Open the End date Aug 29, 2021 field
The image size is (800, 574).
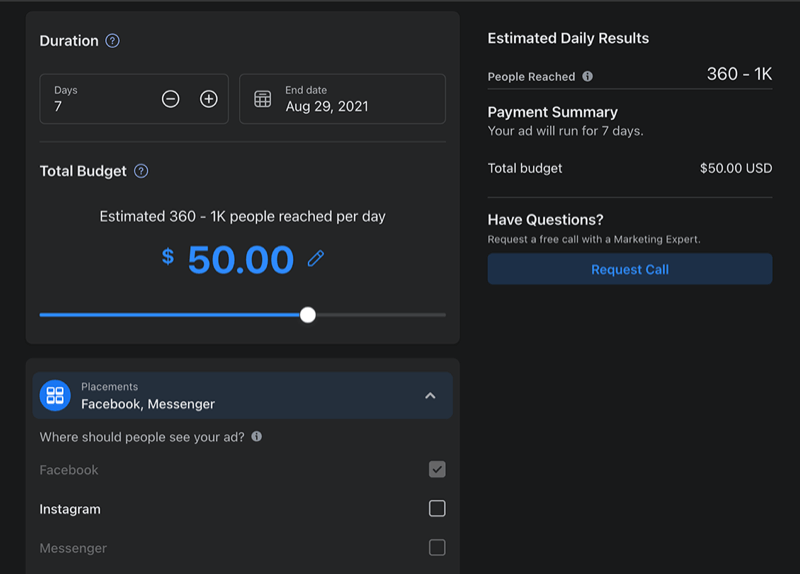point(342,99)
